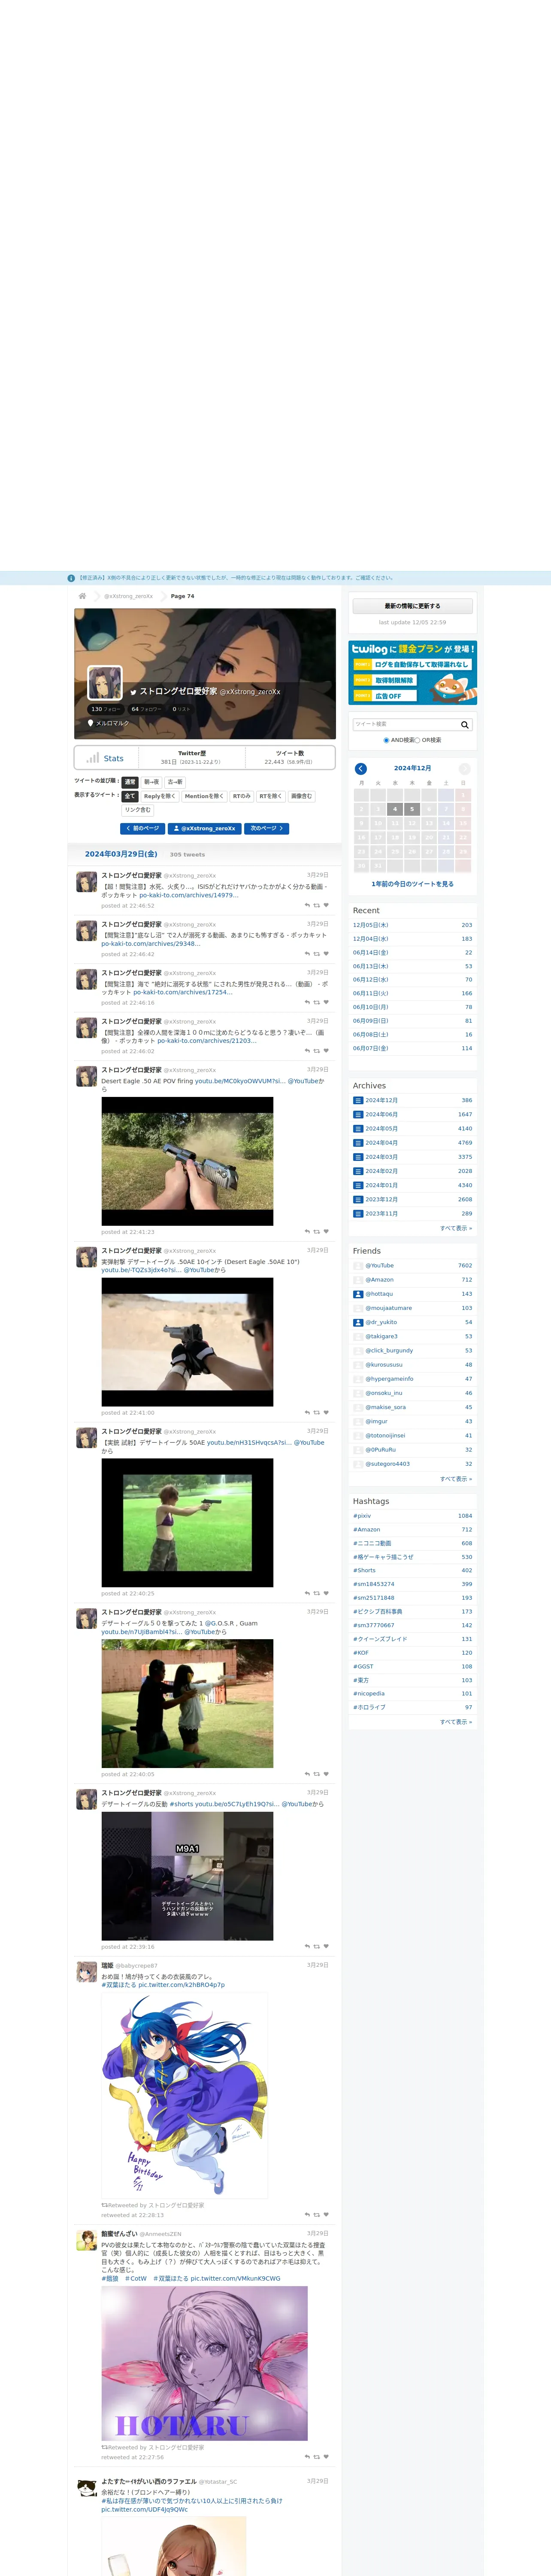Filter tweets with RTを除く
This screenshot has width=551, height=2576.
(x=271, y=796)
